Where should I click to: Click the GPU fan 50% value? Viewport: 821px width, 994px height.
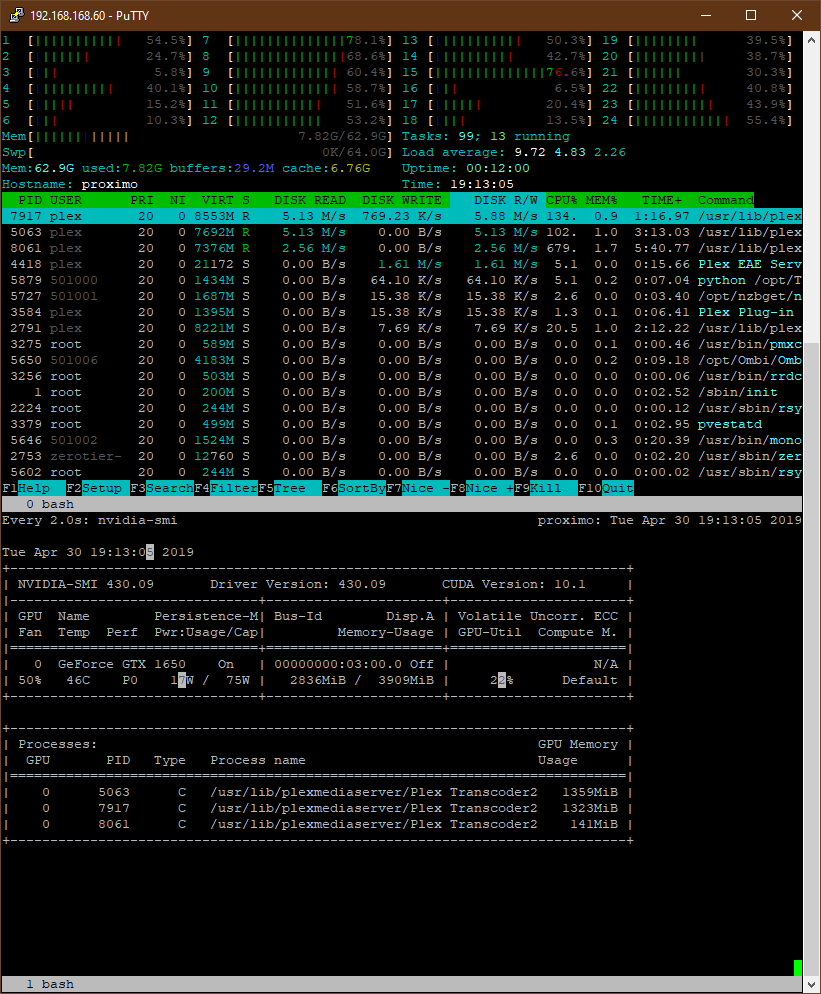pyautogui.click(x=30, y=680)
